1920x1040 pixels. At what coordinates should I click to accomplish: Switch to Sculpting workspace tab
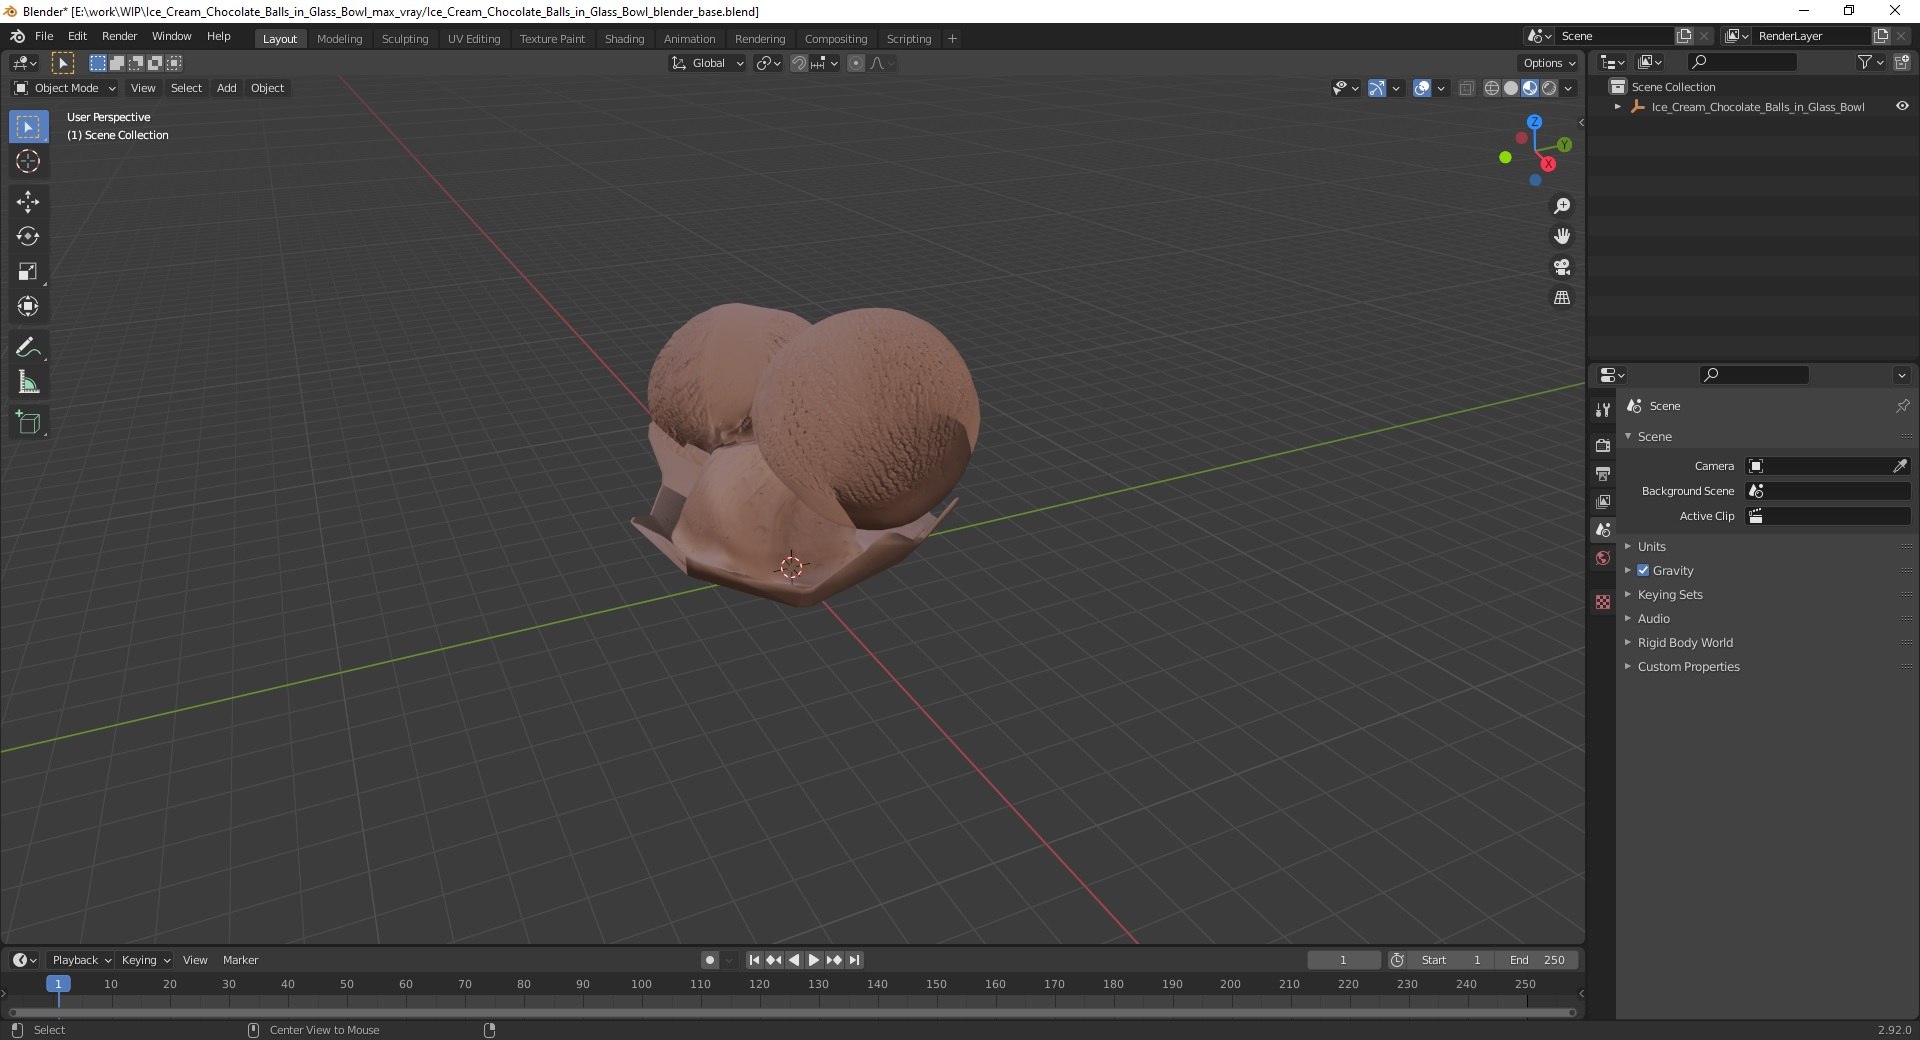(x=405, y=39)
